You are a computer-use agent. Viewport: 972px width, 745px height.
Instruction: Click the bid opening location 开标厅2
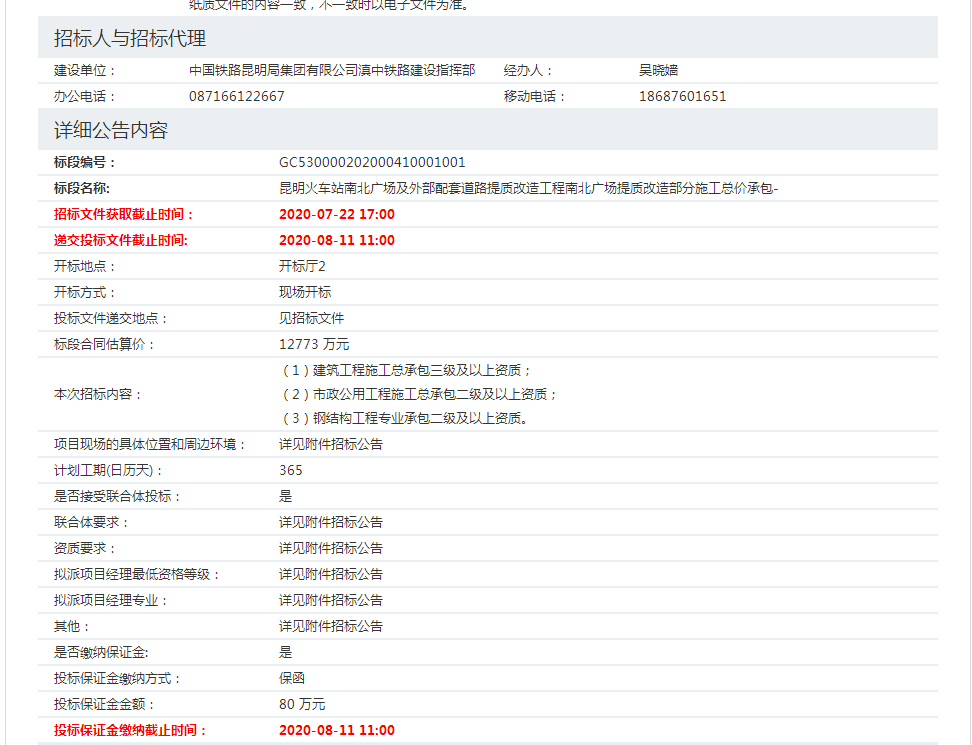click(302, 266)
